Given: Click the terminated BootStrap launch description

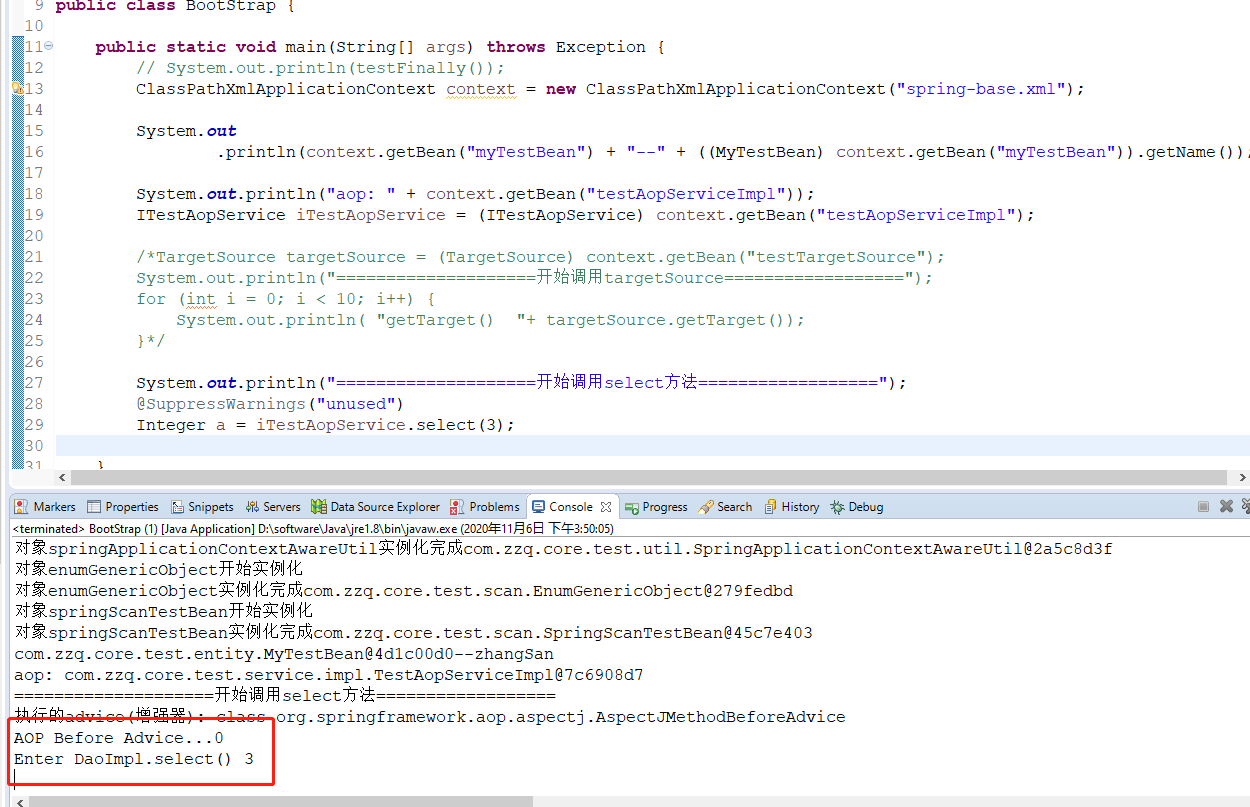Looking at the screenshot, I should tap(313, 529).
